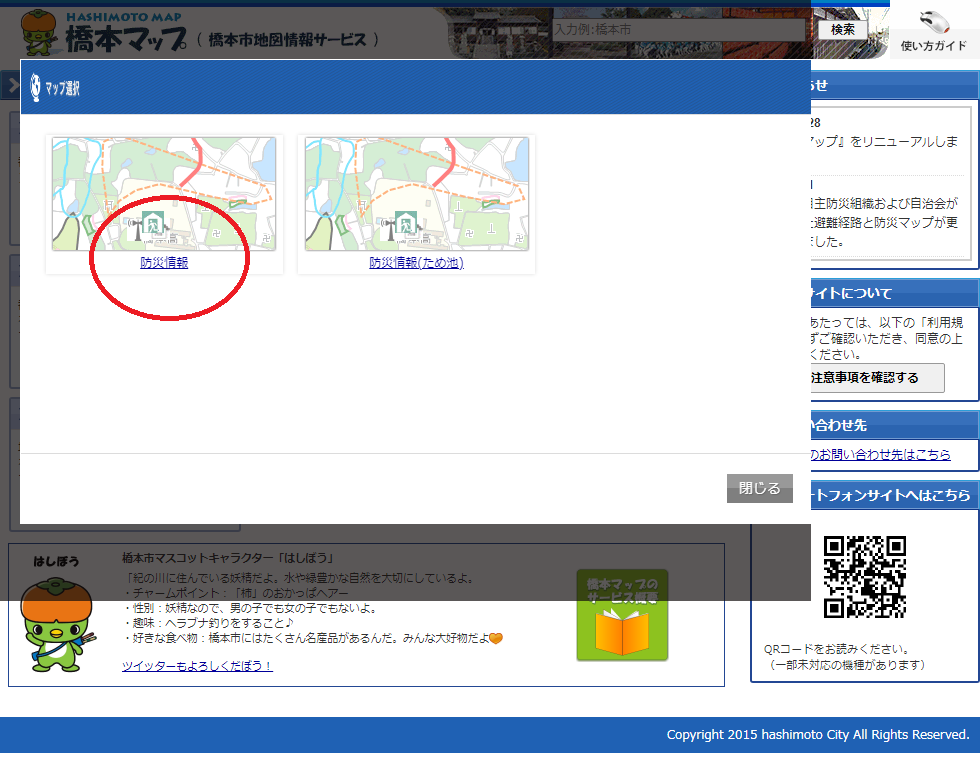Click the globe icon beside マップ選択 title
The height and width of the screenshot is (758, 980).
tap(36, 87)
